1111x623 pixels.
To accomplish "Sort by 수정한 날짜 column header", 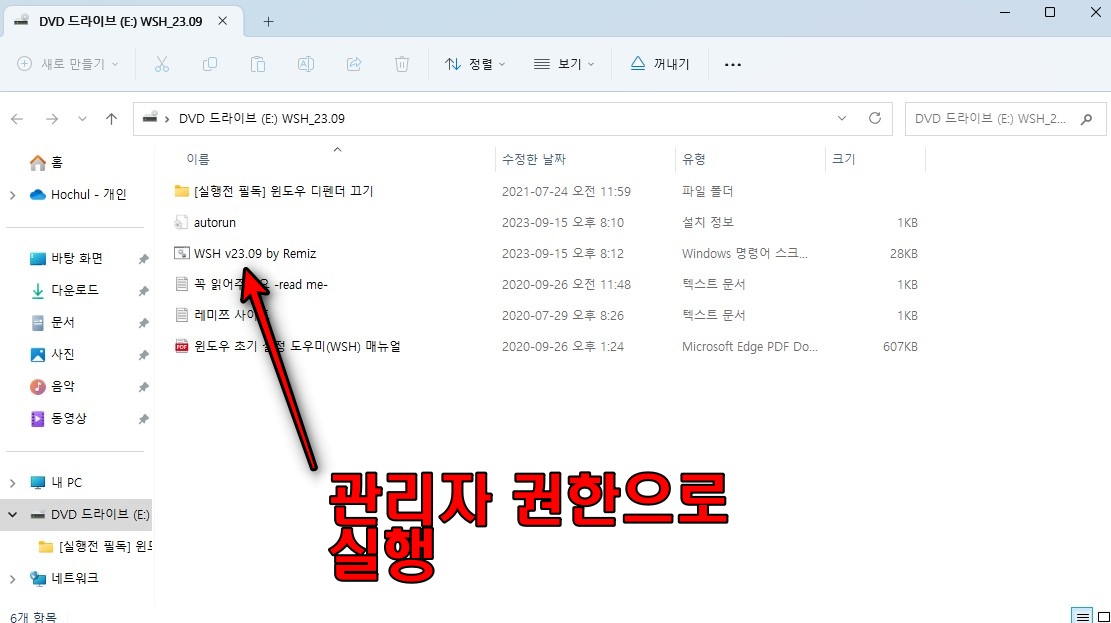I will [x=534, y=159].
